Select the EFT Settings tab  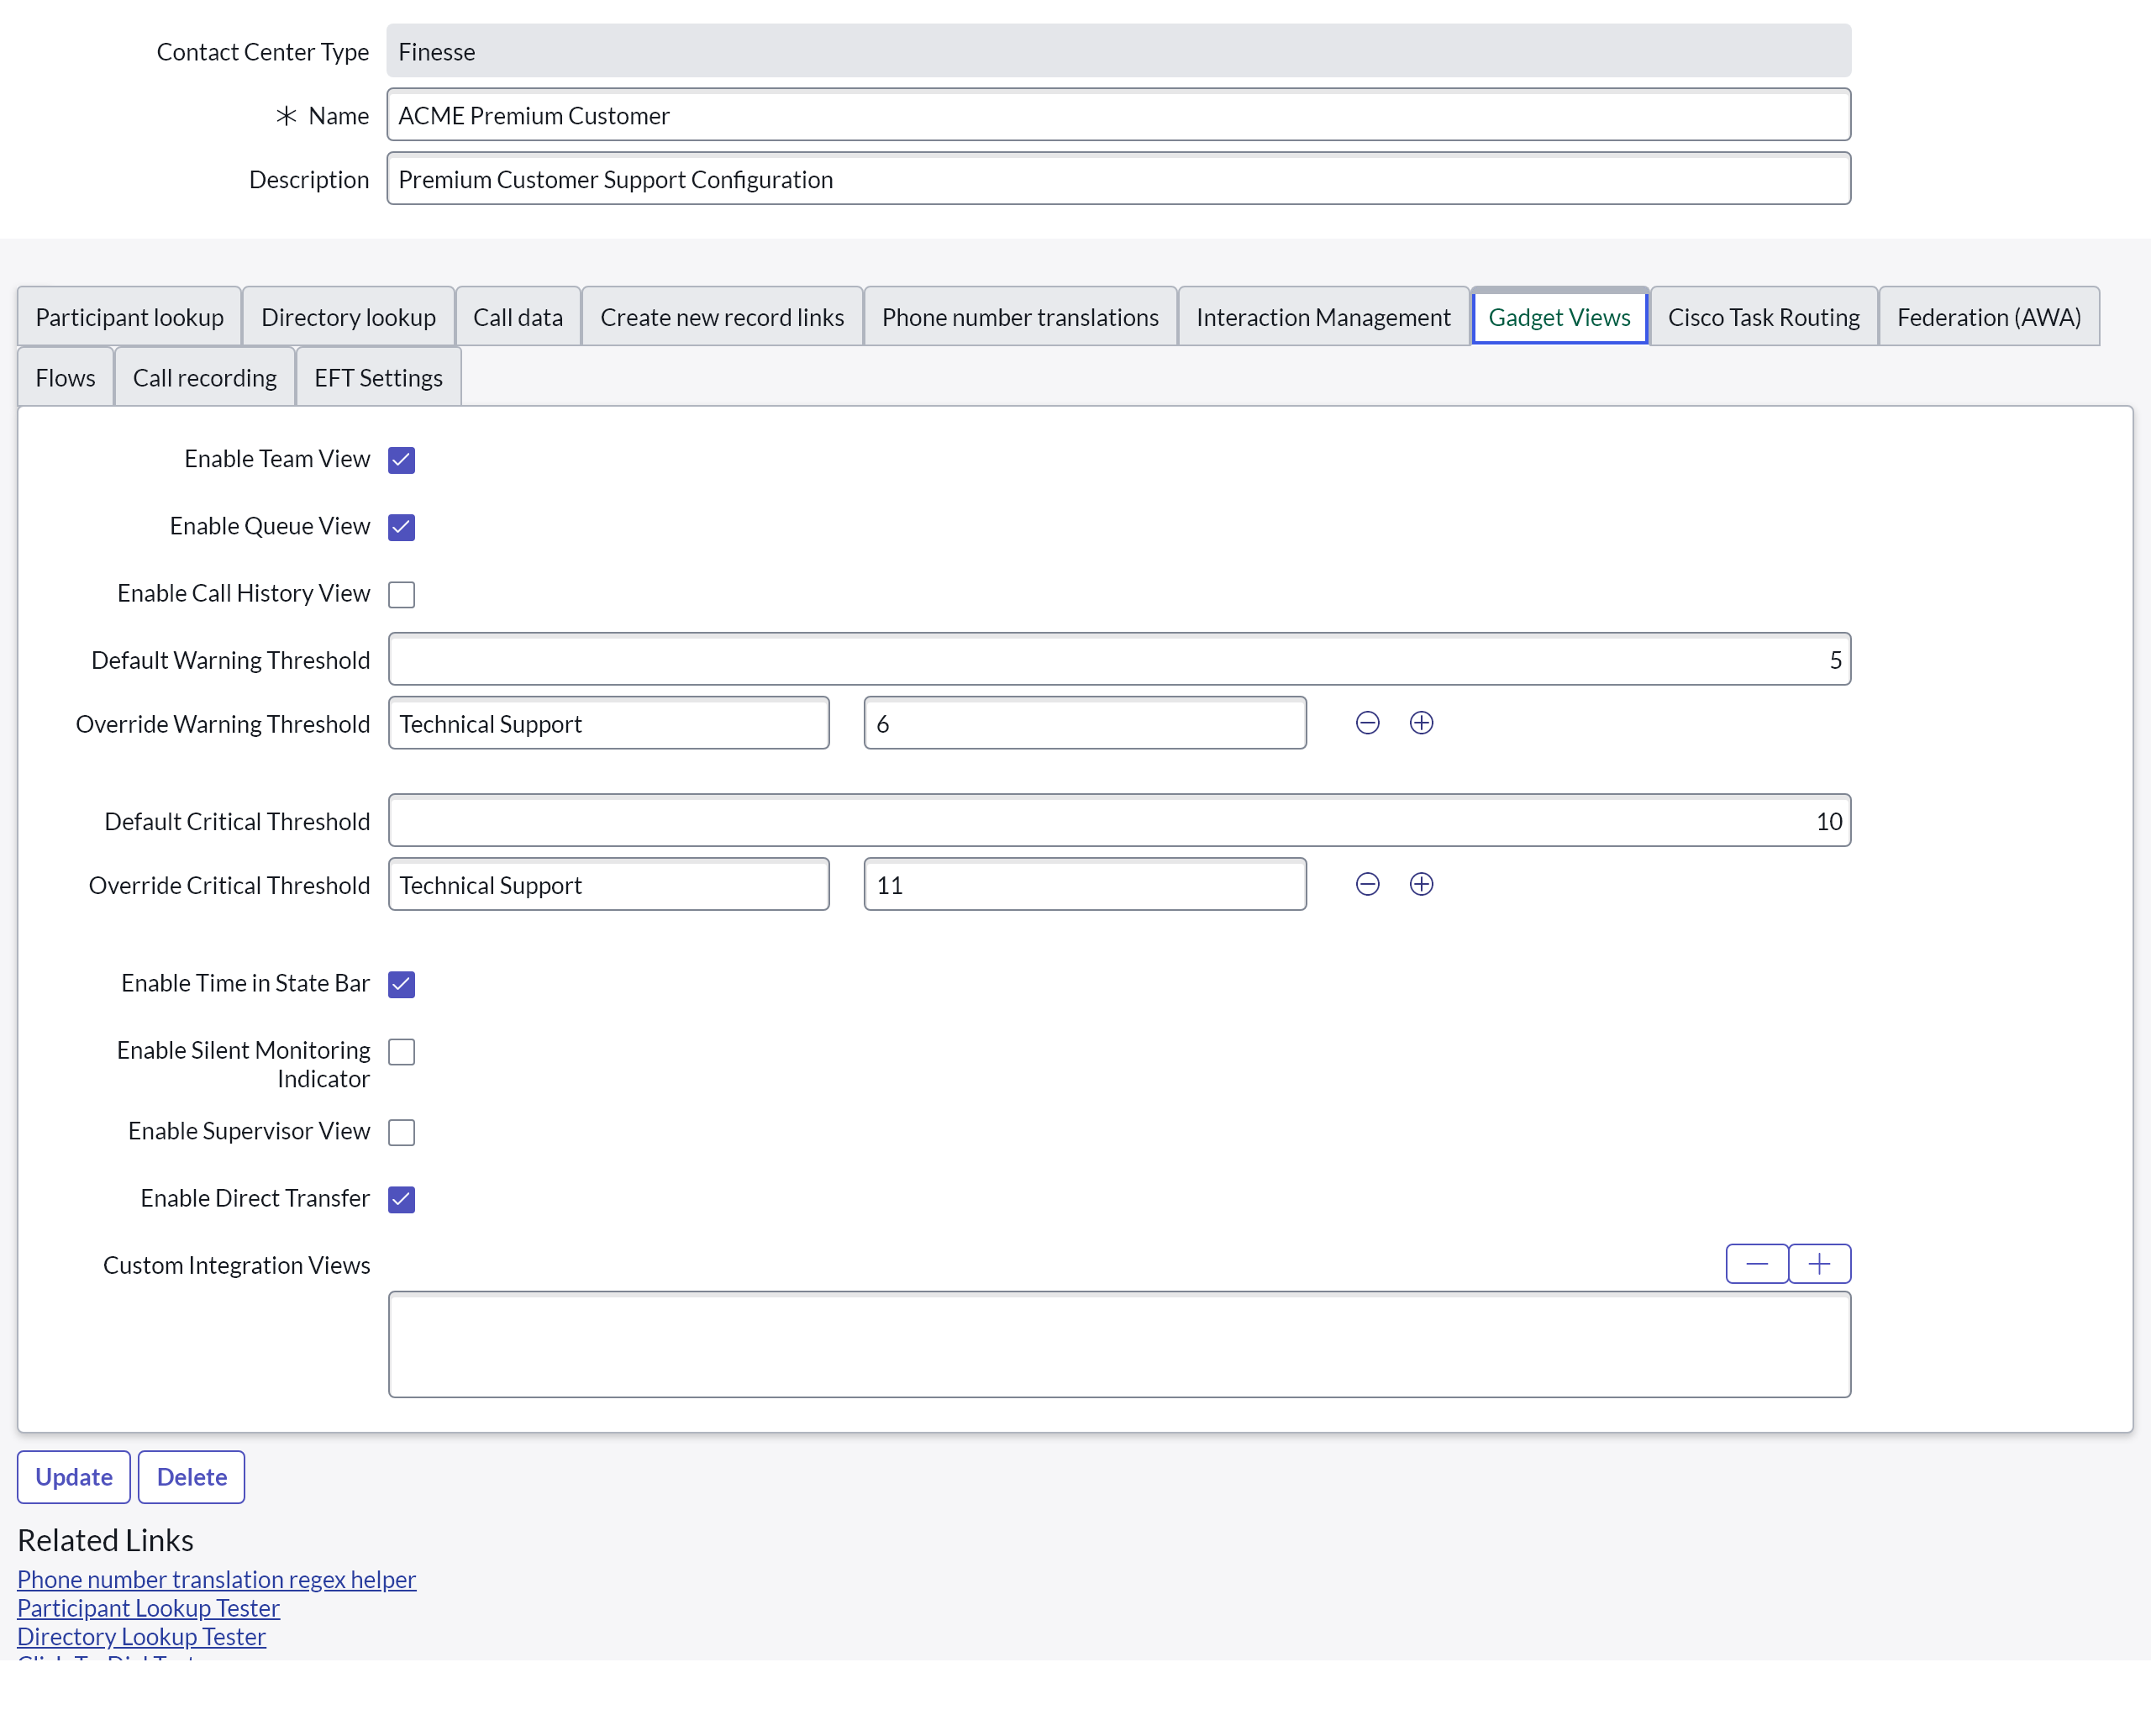tap(378, 378)
